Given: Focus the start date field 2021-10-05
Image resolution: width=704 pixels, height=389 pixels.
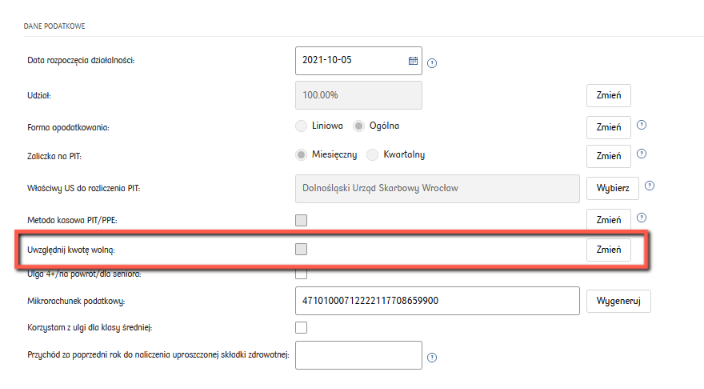Looking at the screenshot, I should (358, 60).
